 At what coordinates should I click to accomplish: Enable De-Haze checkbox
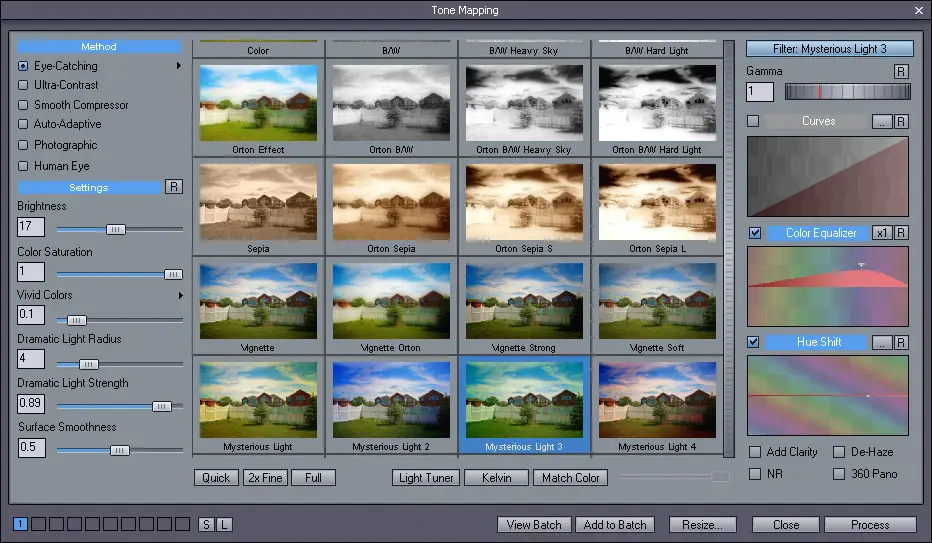click(x=839, y=452)
